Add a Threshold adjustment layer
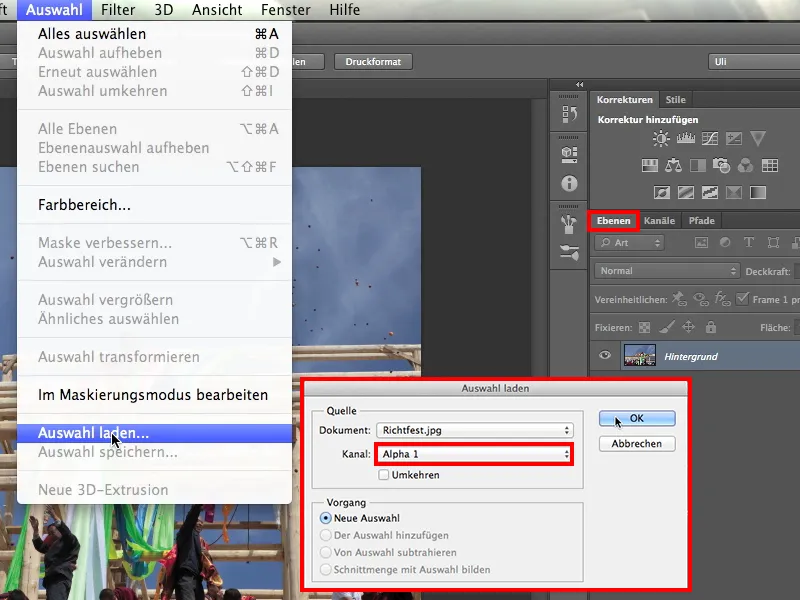This screenshot has height=600, width=800. pos(710,192)
